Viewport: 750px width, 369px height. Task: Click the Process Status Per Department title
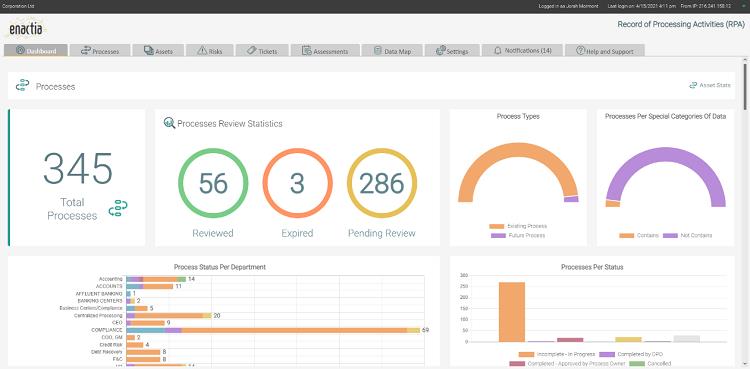220,267
